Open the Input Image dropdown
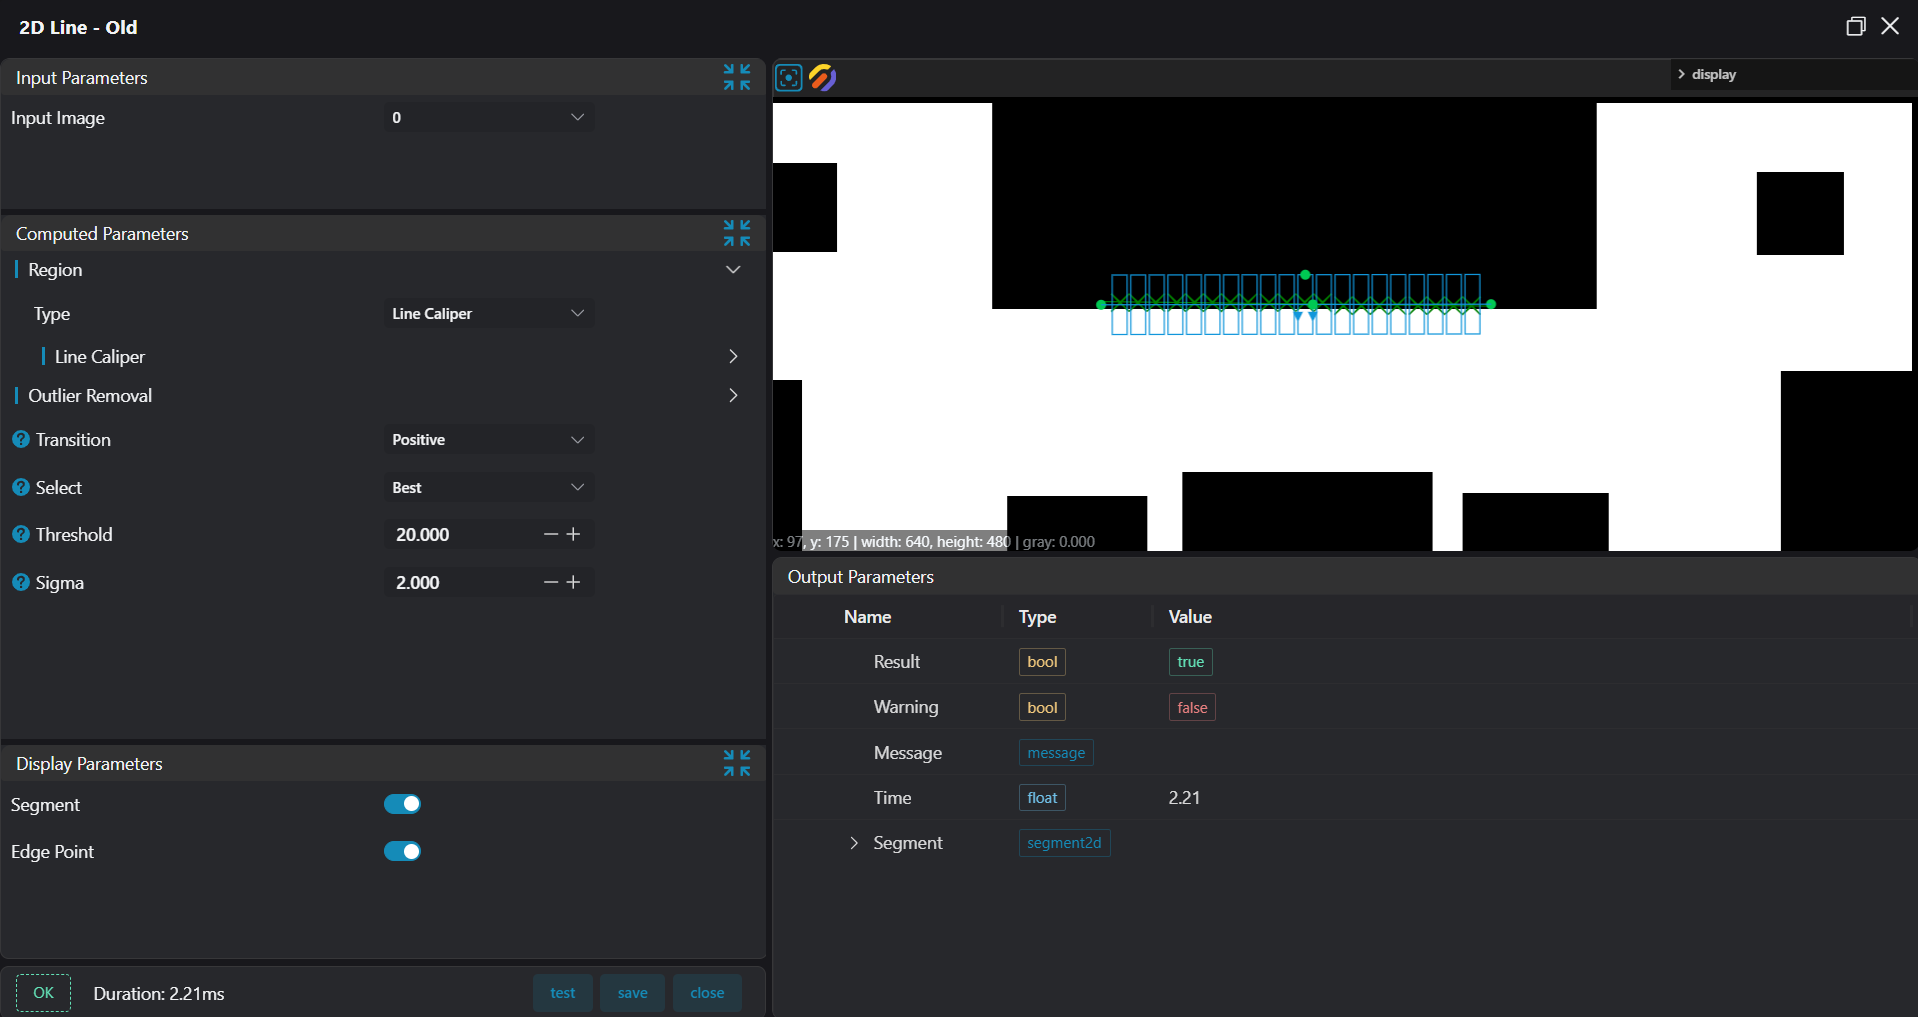 (488, 118)
